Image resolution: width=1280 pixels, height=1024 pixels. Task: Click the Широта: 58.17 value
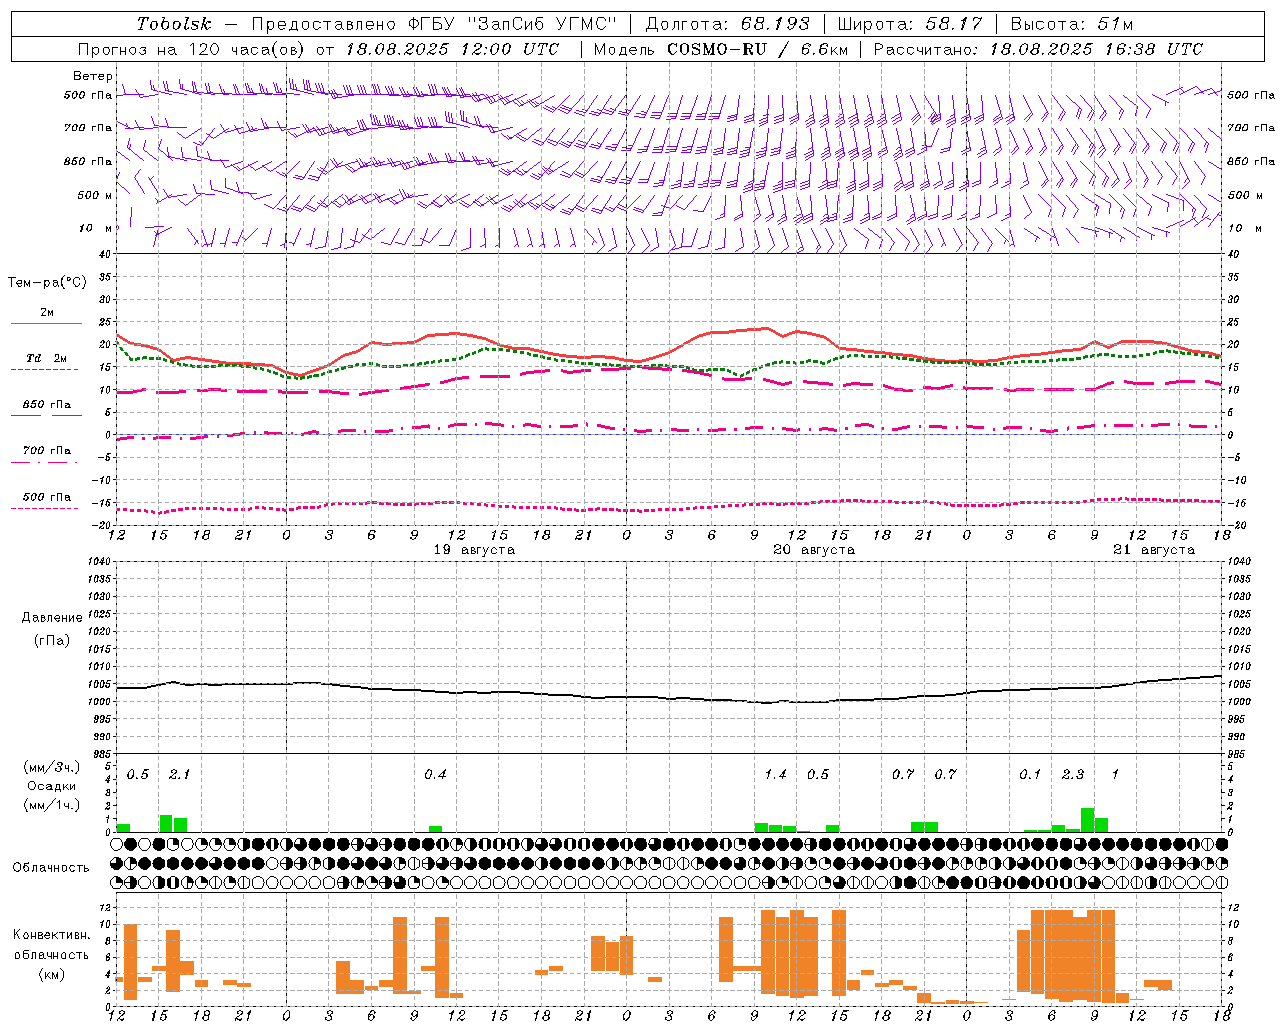pos(910,24)
